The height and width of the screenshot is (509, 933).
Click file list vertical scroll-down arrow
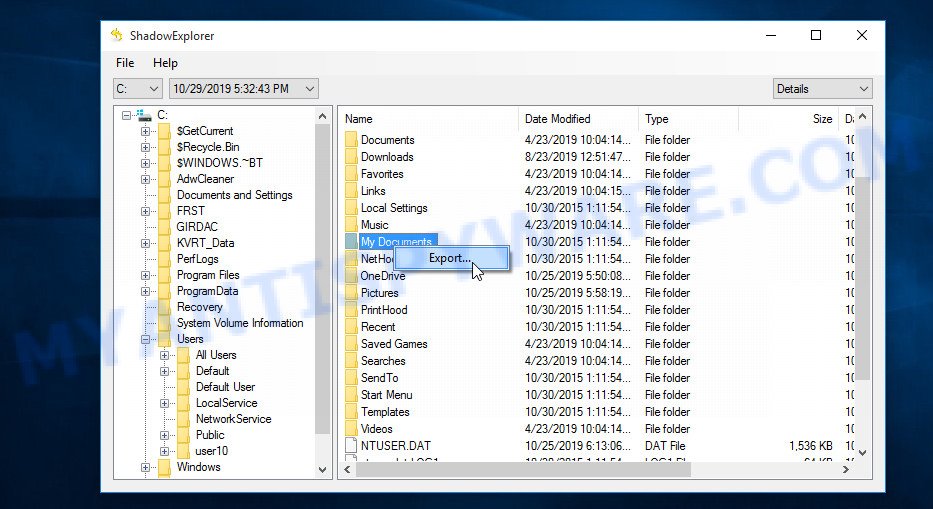(x=863, y=453)
